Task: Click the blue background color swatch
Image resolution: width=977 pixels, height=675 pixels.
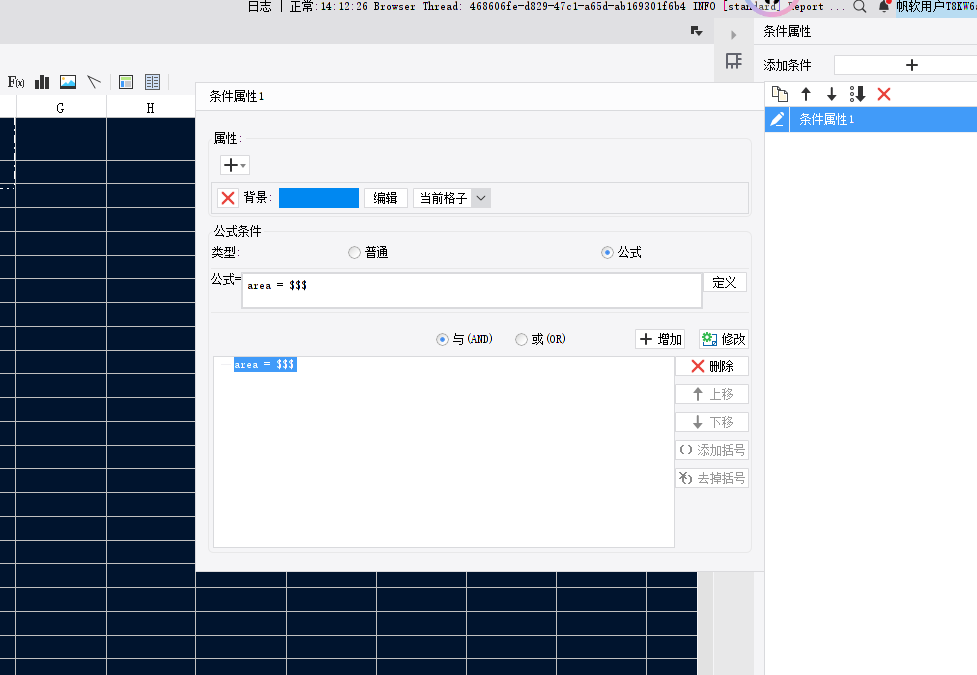Action: (318, 198)
